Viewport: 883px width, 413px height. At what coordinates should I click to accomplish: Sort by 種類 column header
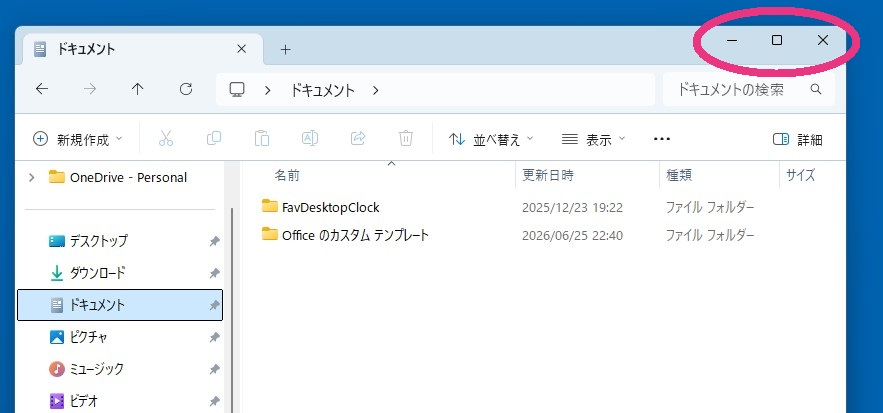(679, 175)
